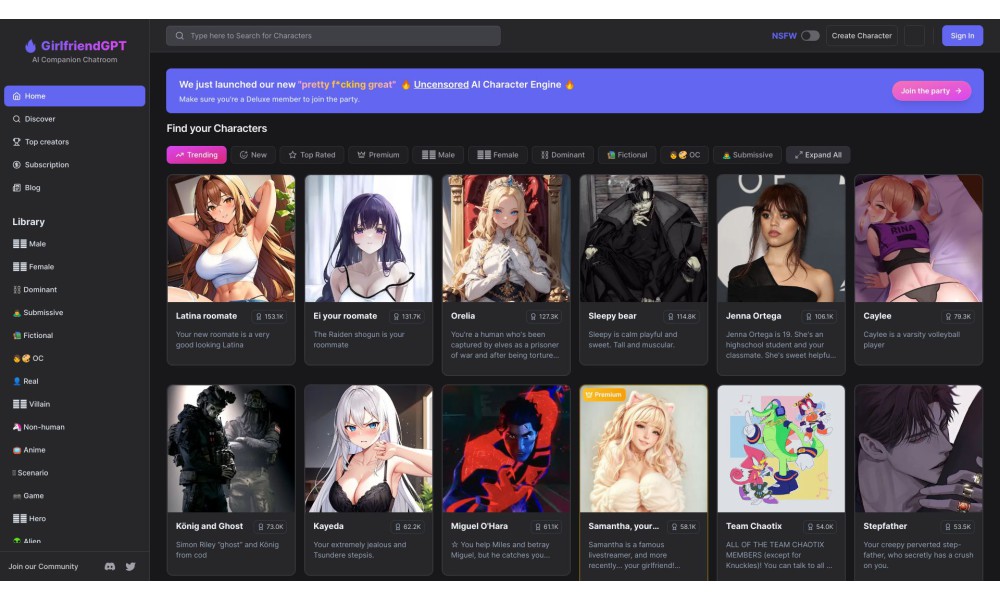Open the Uncensored link in banner
1000x600 pixels.
click(441, 84)
